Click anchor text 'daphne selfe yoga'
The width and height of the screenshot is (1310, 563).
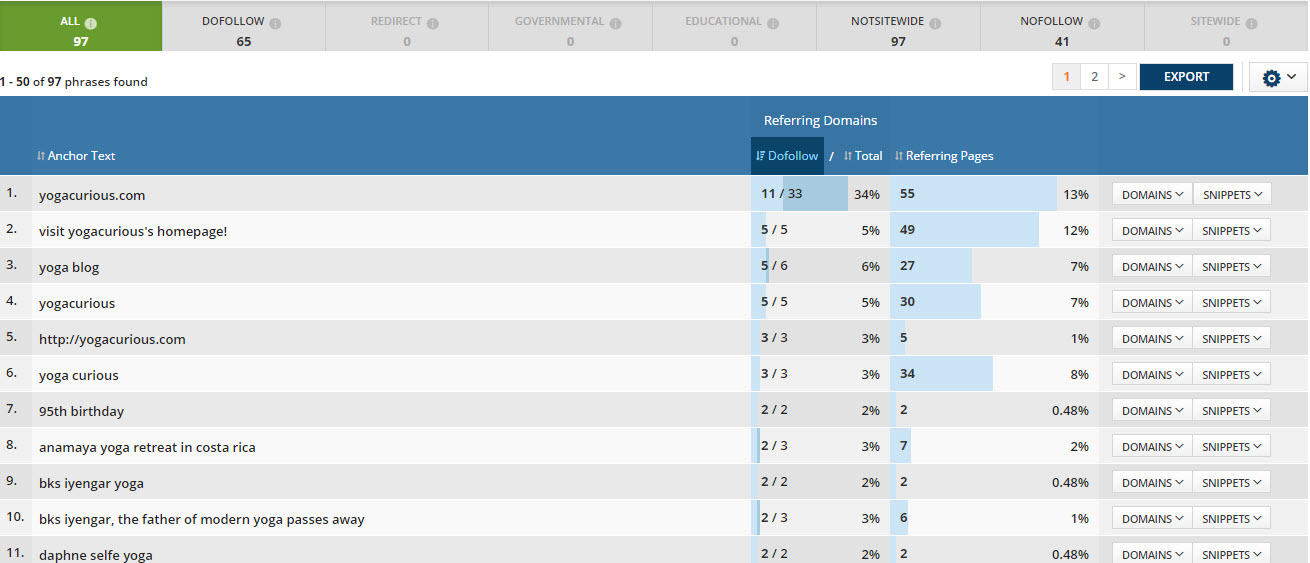[96, 555]
